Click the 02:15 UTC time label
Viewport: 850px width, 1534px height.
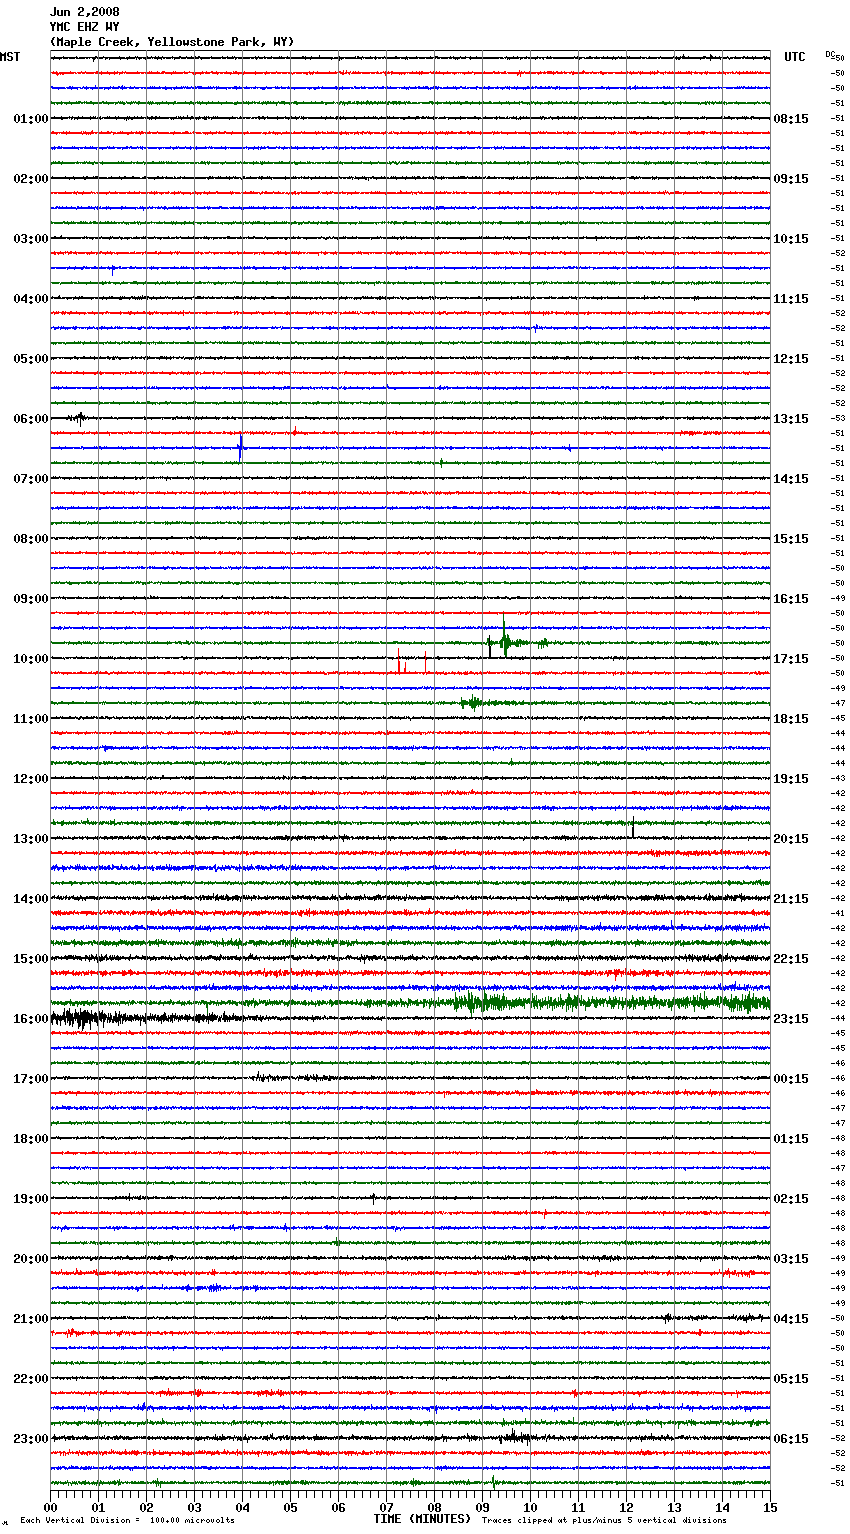791,1199
